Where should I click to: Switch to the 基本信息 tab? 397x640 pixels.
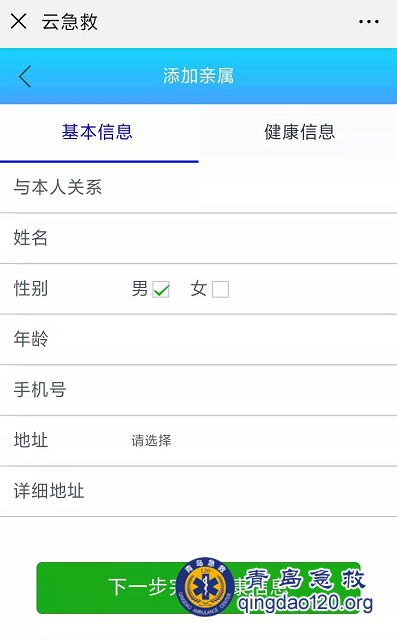tap(99, 133)
